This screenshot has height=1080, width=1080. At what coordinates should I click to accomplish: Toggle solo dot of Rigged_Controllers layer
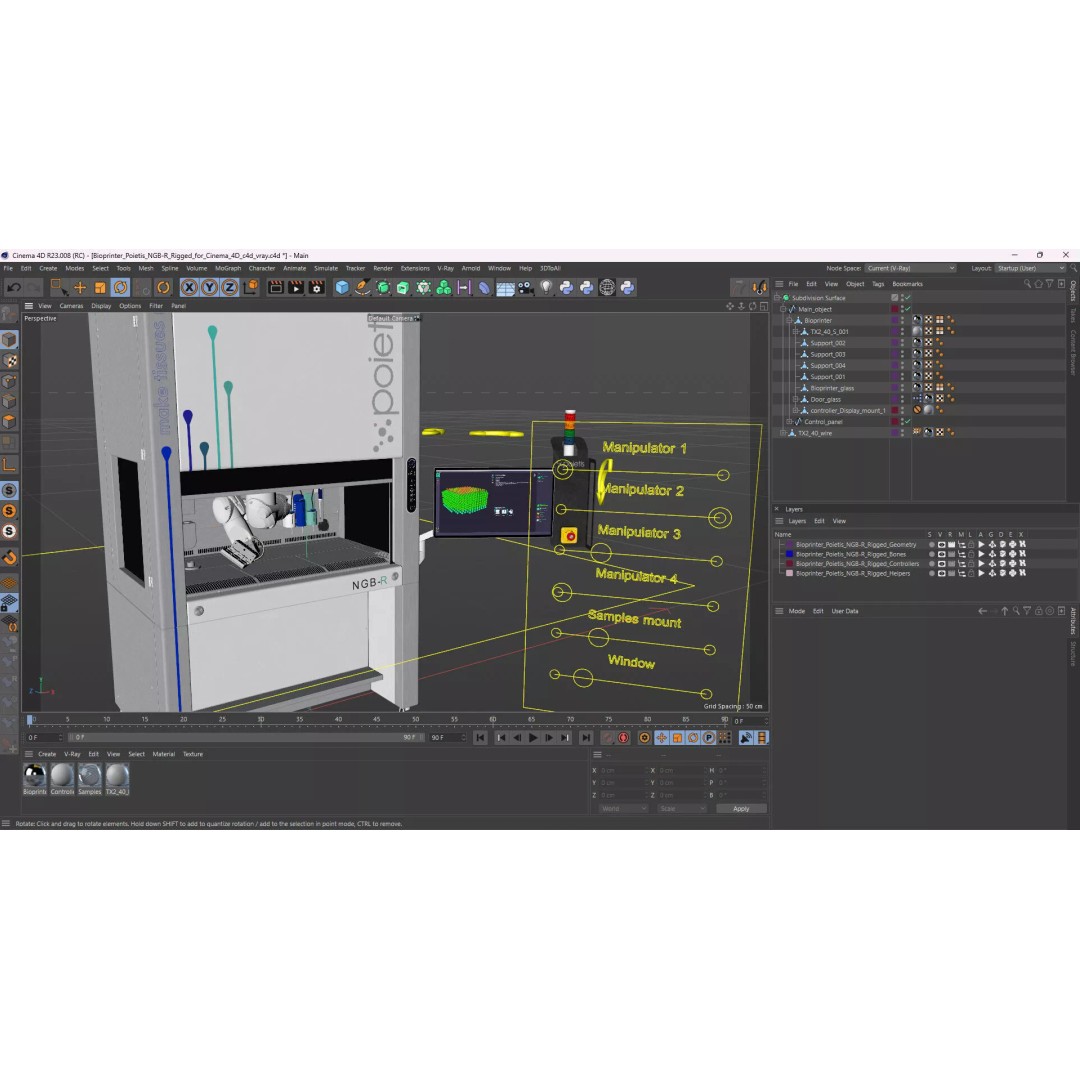931,564
